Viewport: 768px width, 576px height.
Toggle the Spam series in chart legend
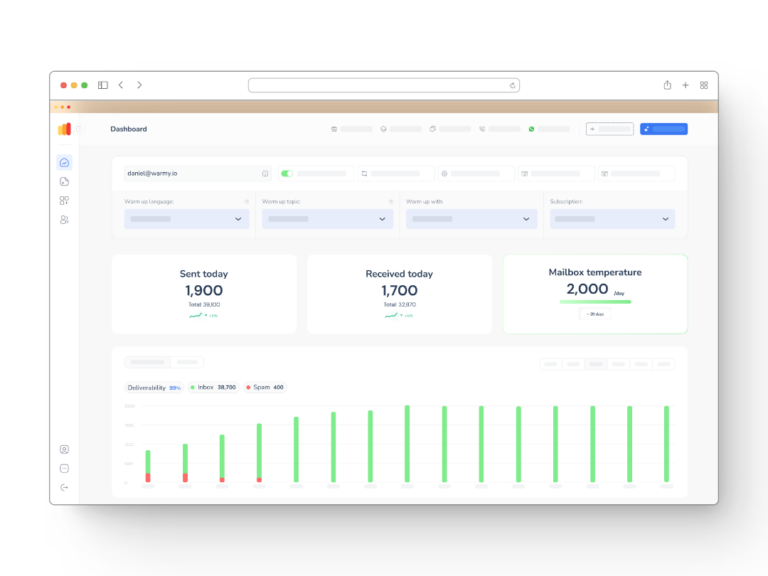click(x=265, y=387)
